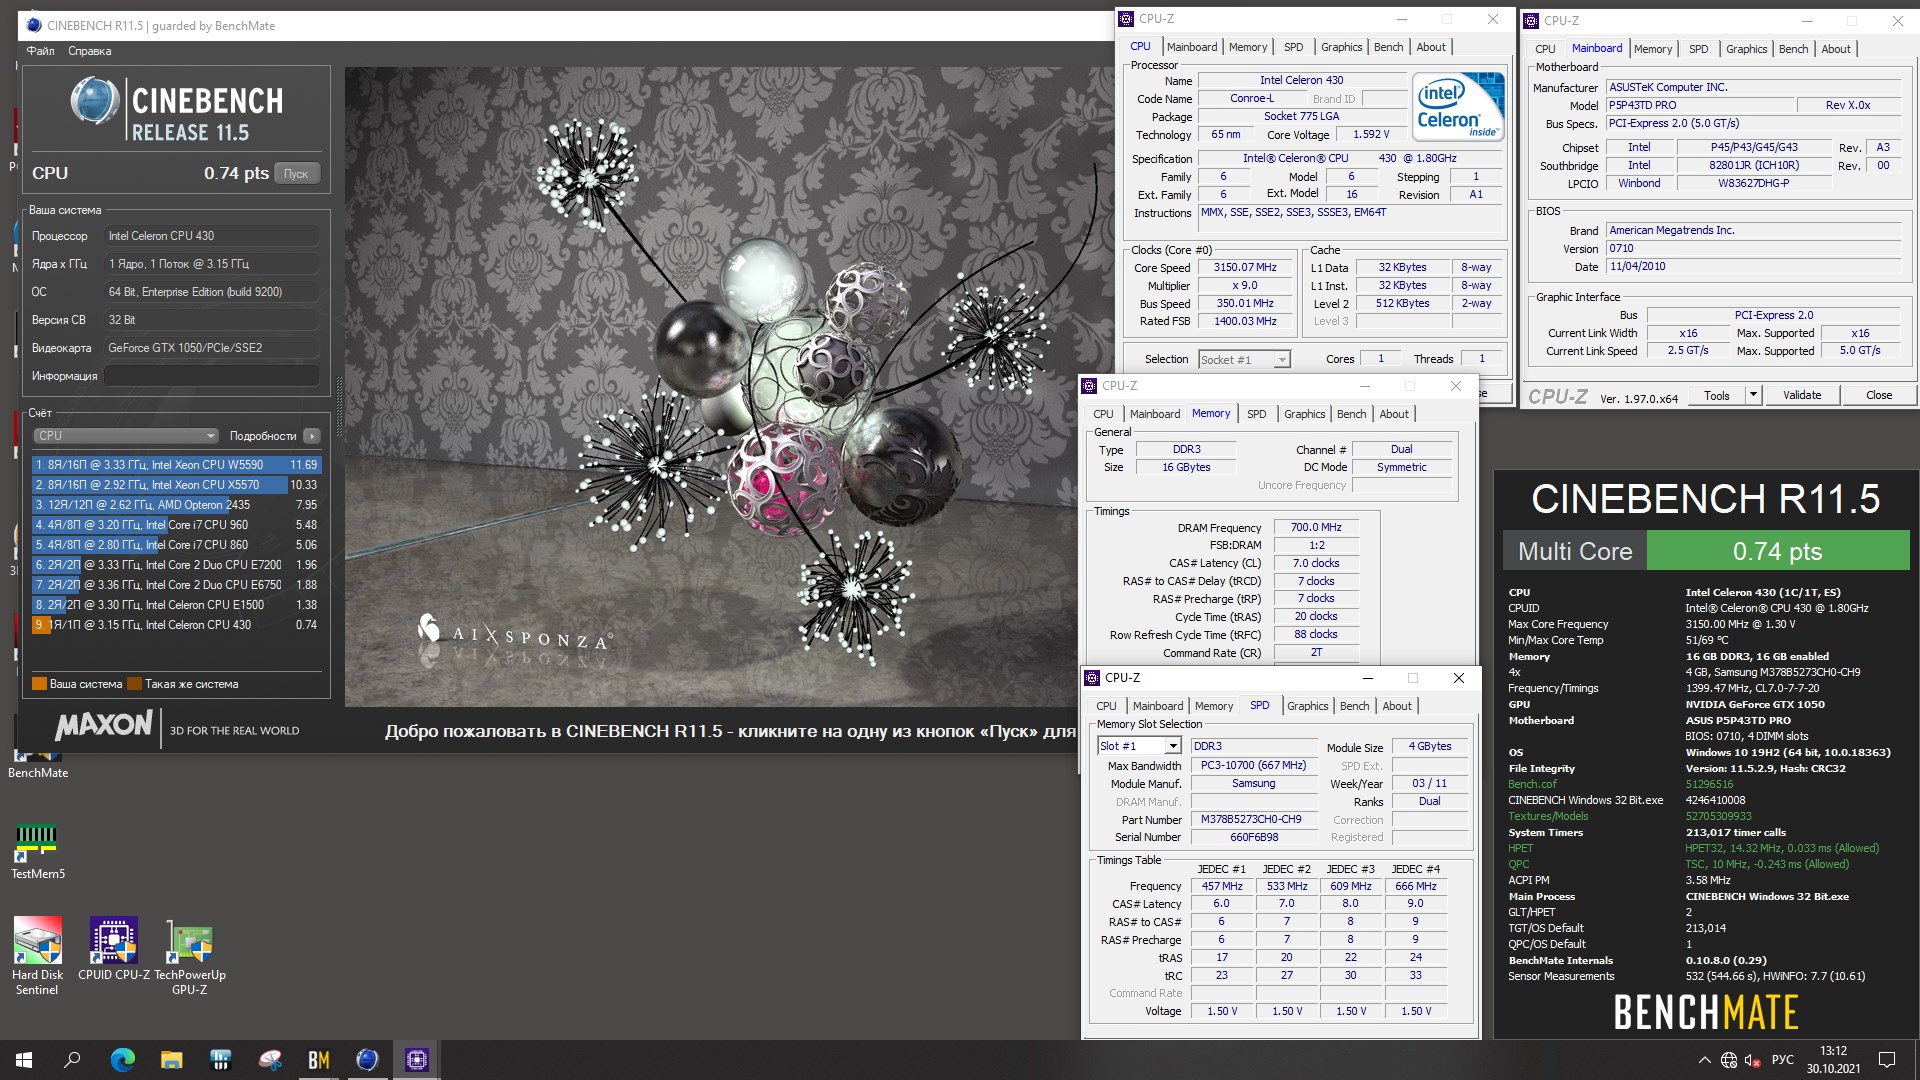Switch to CPU tab in Mainboard CPU-Z window
The image size is (1920, 1080).
tap(1545, 49)
